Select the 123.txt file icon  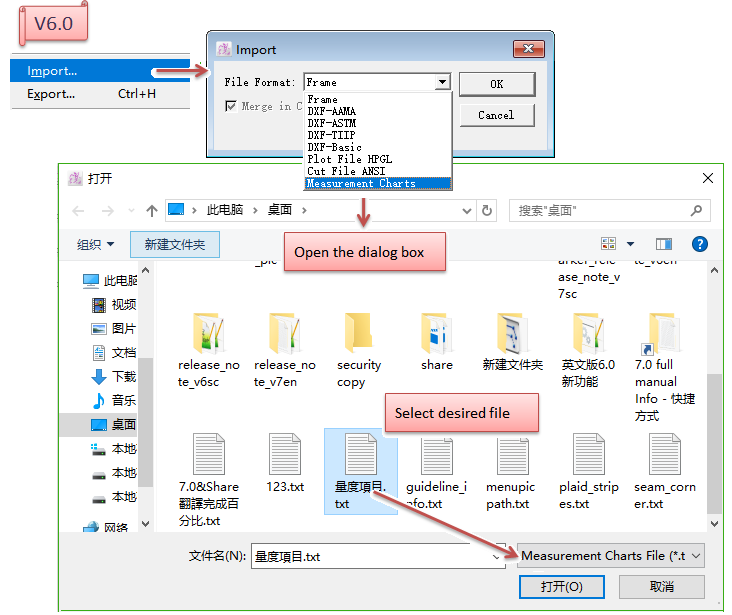285,457
